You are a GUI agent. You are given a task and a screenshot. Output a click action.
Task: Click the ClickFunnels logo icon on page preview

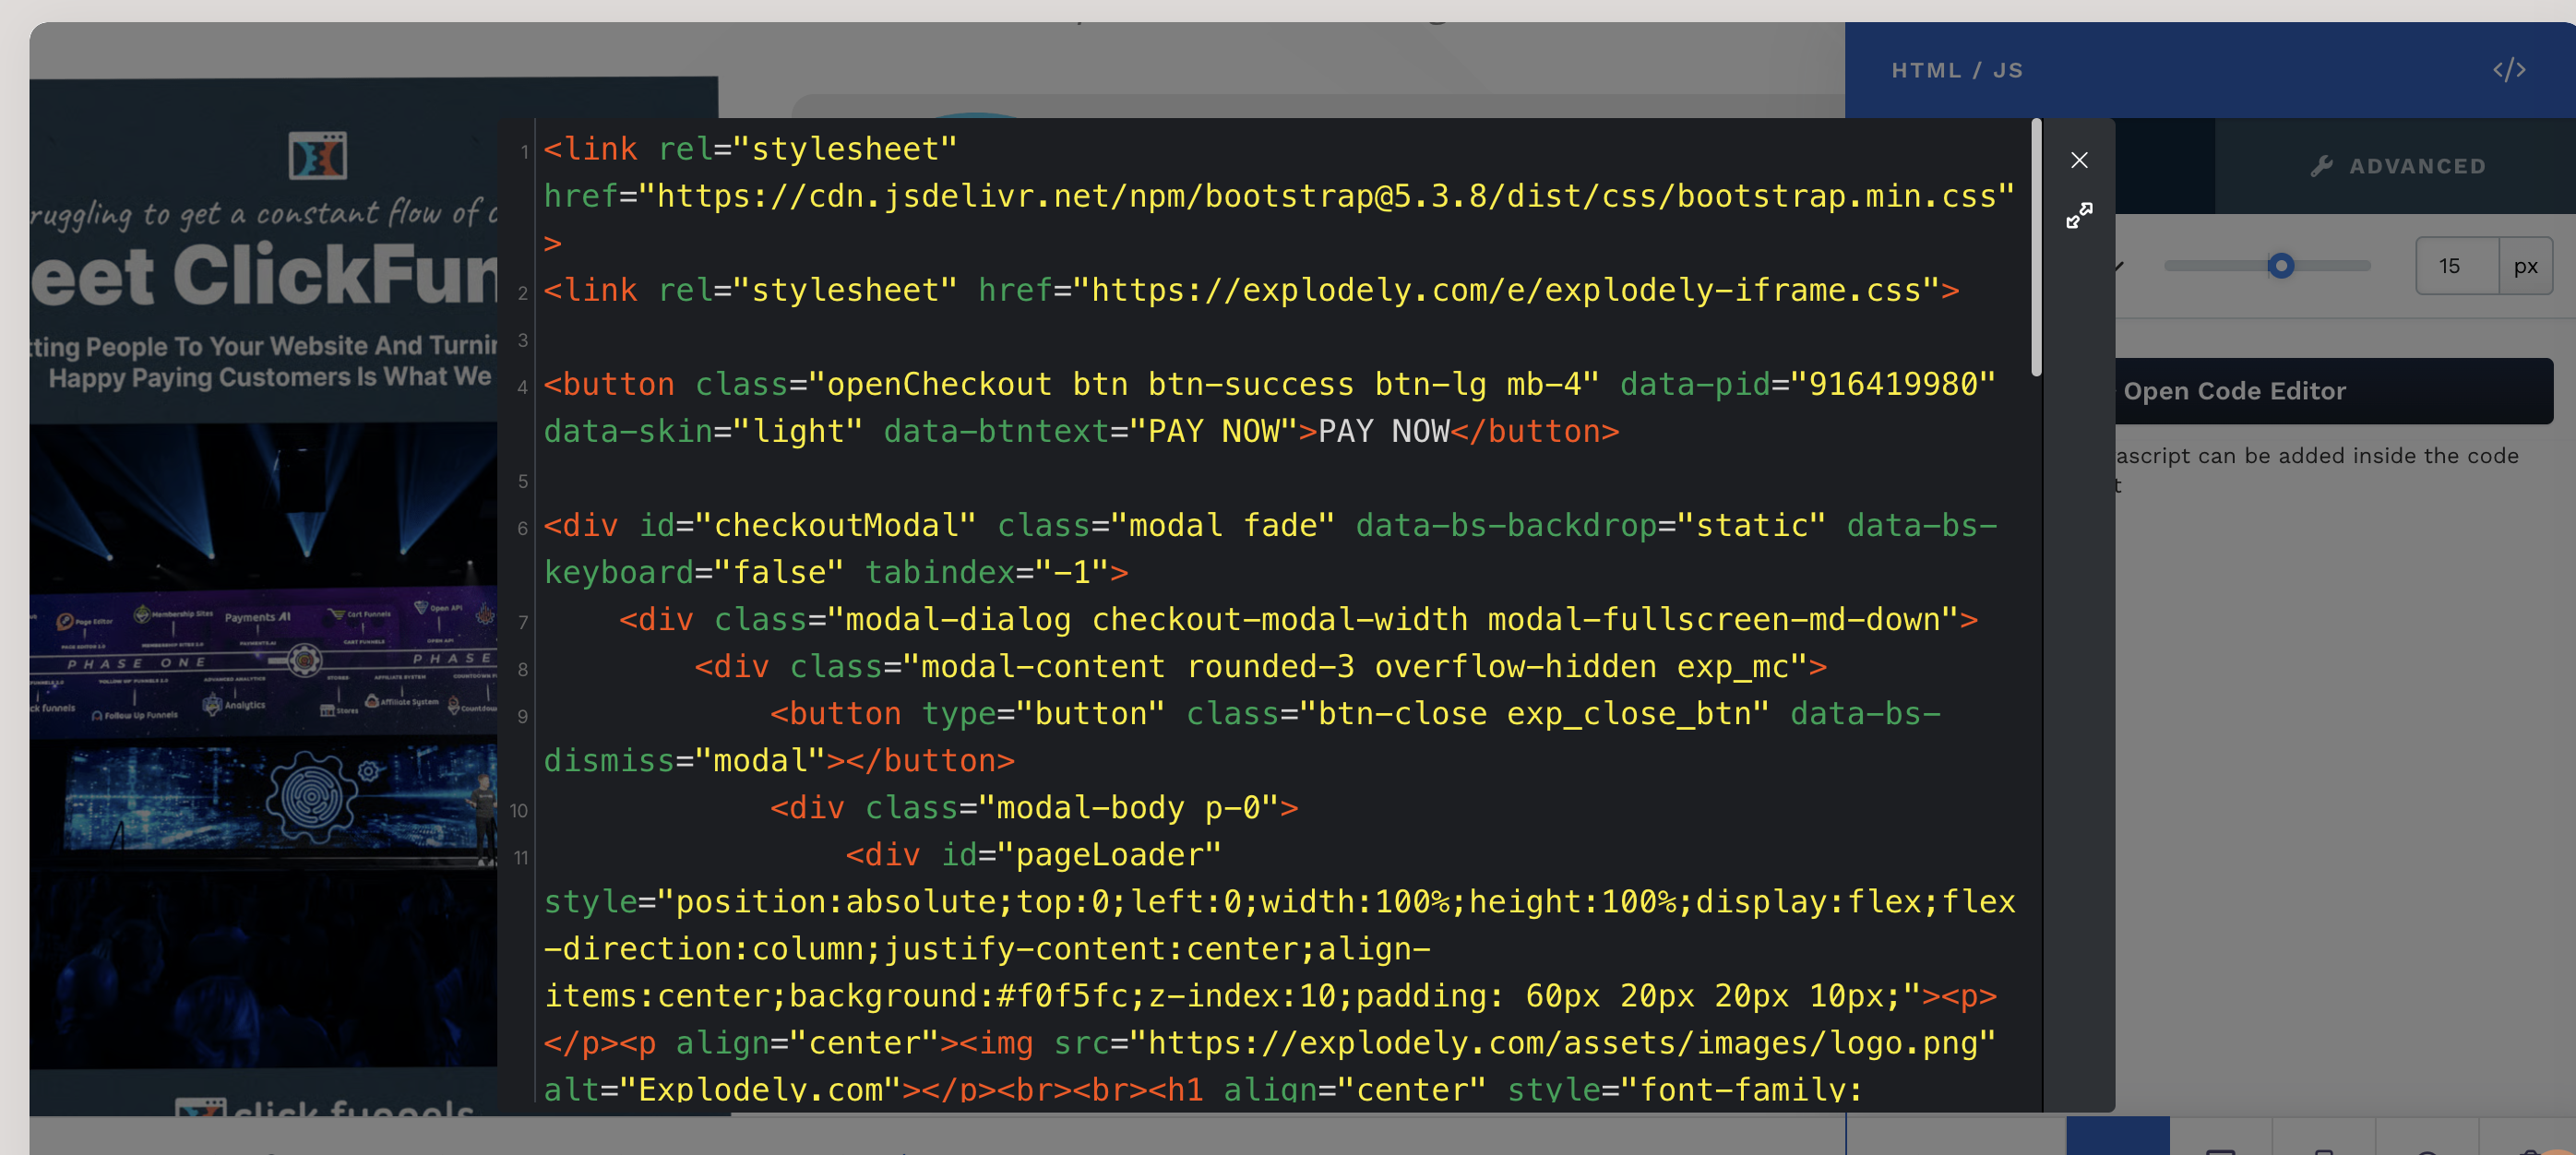tap(317, 156)
